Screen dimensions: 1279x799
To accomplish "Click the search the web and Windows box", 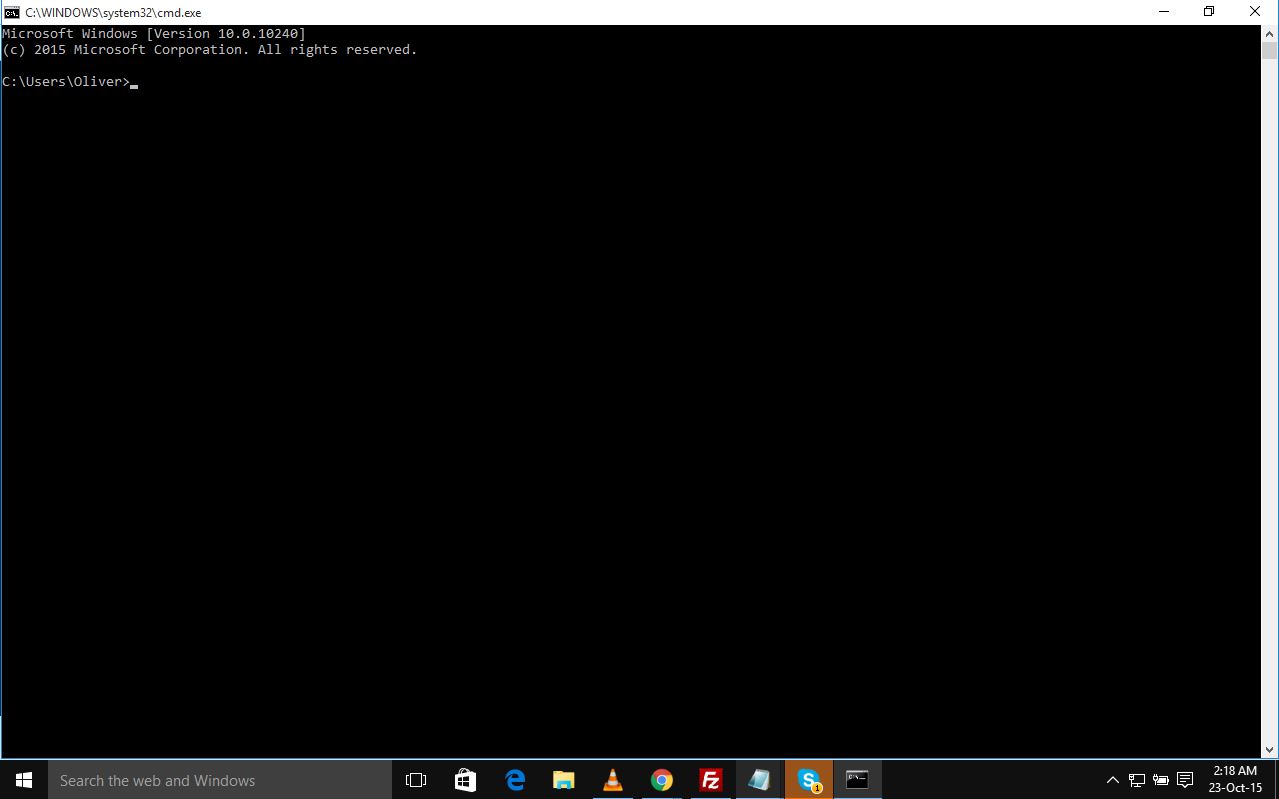I will [x=220, y=779].
